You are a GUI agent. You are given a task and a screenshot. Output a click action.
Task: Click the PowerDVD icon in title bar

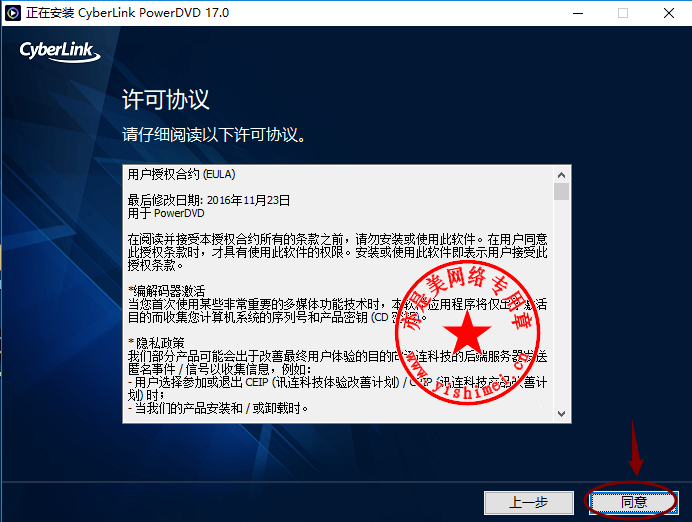(13, 13)
